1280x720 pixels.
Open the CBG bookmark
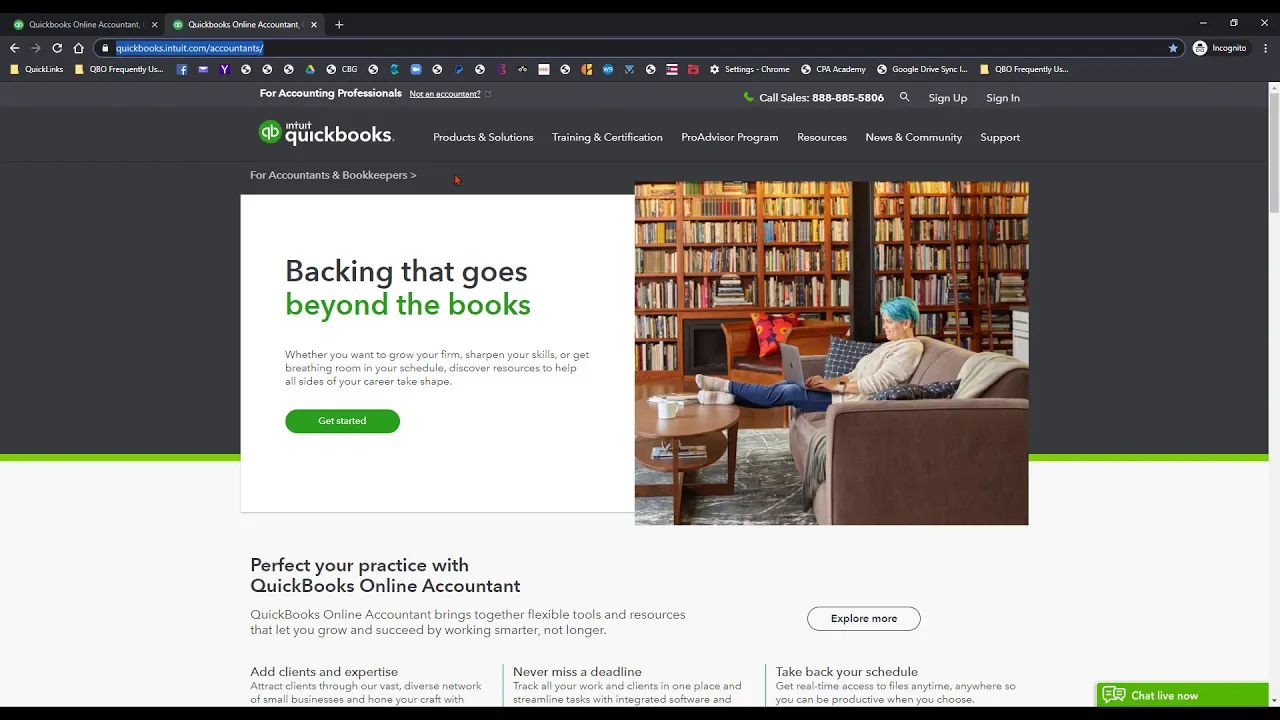coord(342,69)
